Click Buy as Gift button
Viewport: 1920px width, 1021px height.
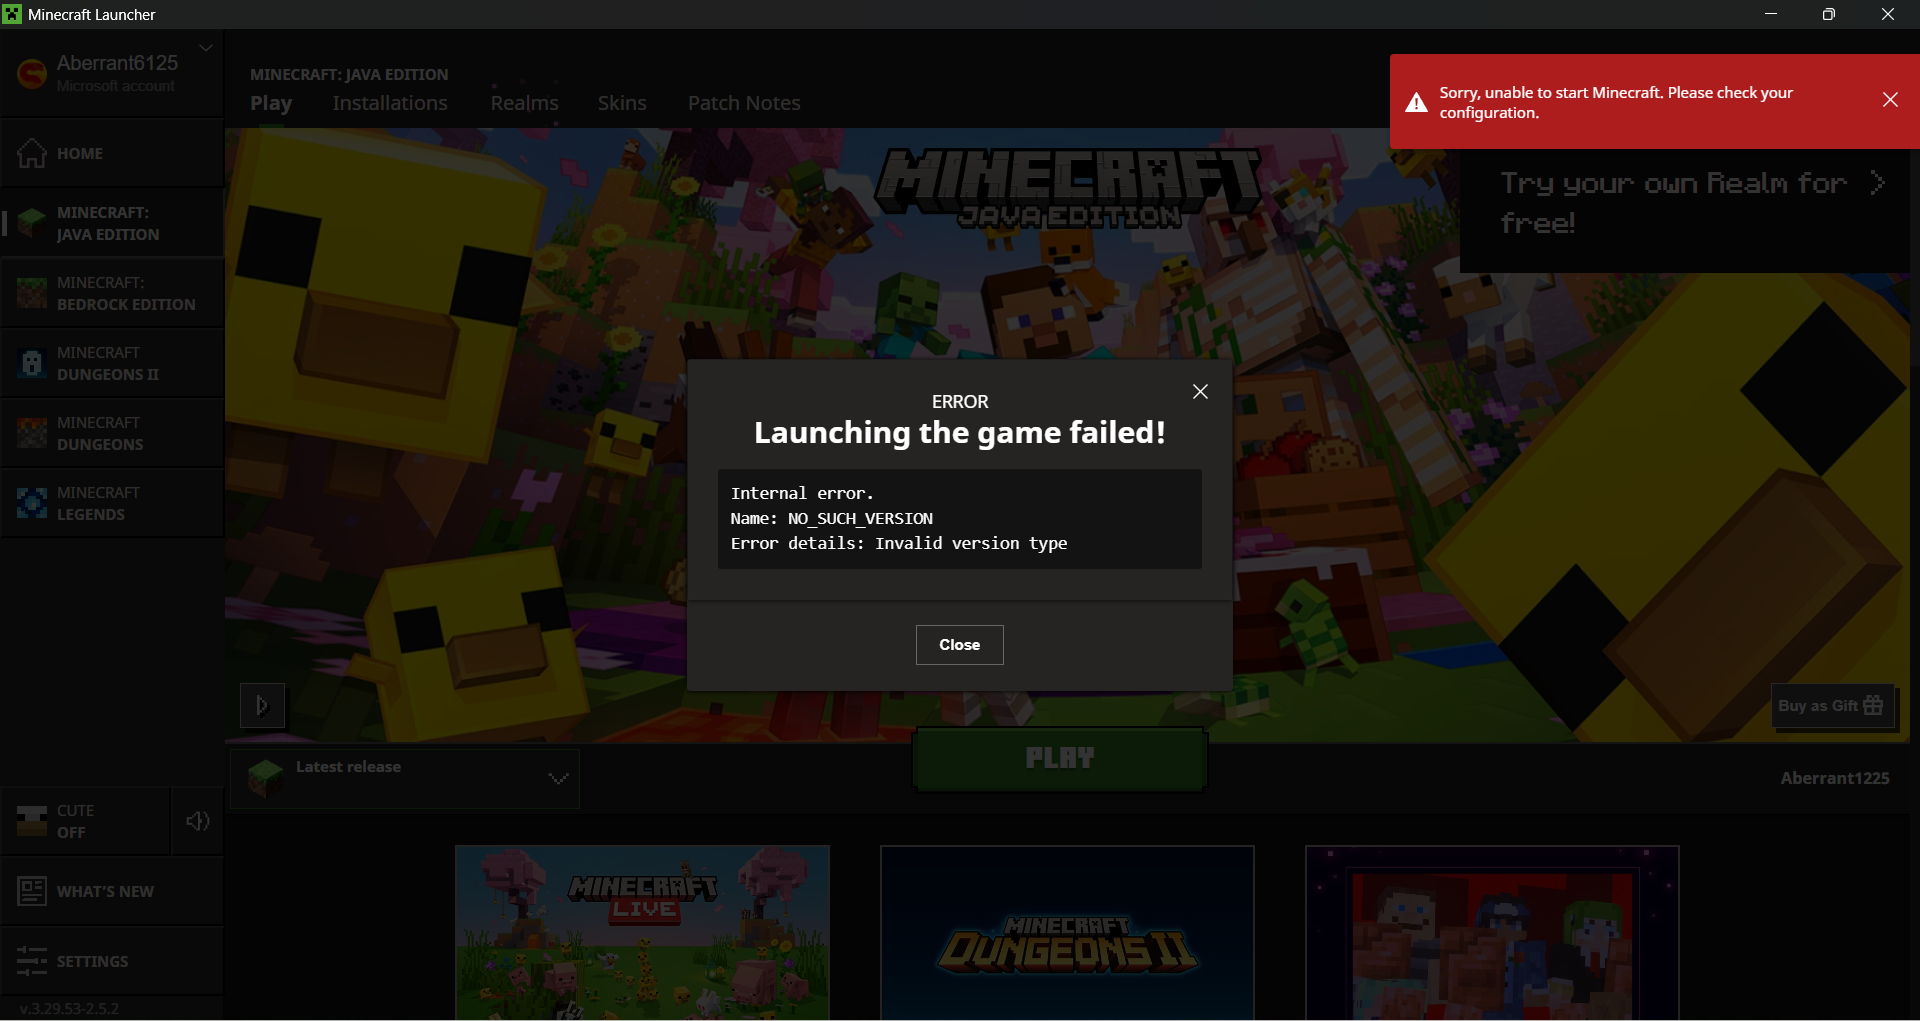point(1834,706)
